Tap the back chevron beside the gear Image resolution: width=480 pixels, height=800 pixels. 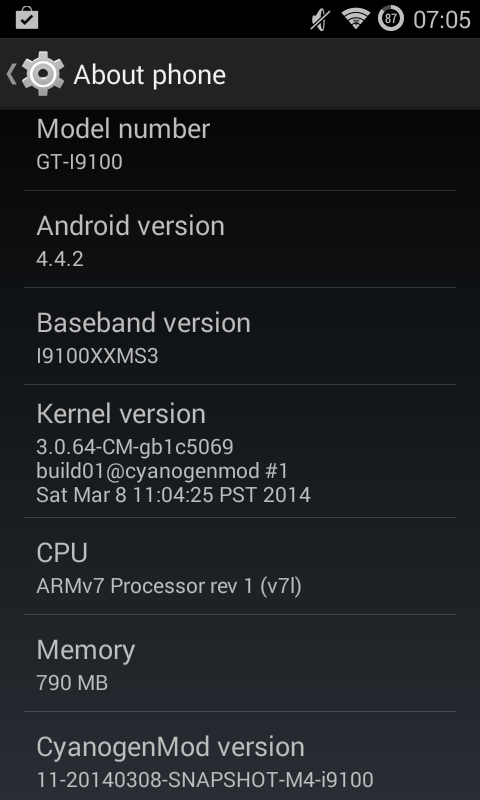pos(11,74)
